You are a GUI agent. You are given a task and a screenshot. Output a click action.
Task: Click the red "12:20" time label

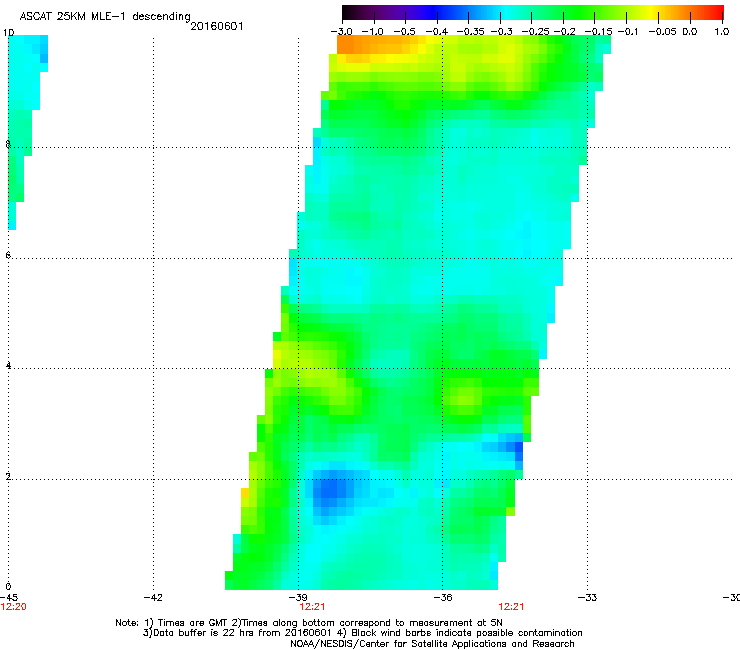(14, 607)
